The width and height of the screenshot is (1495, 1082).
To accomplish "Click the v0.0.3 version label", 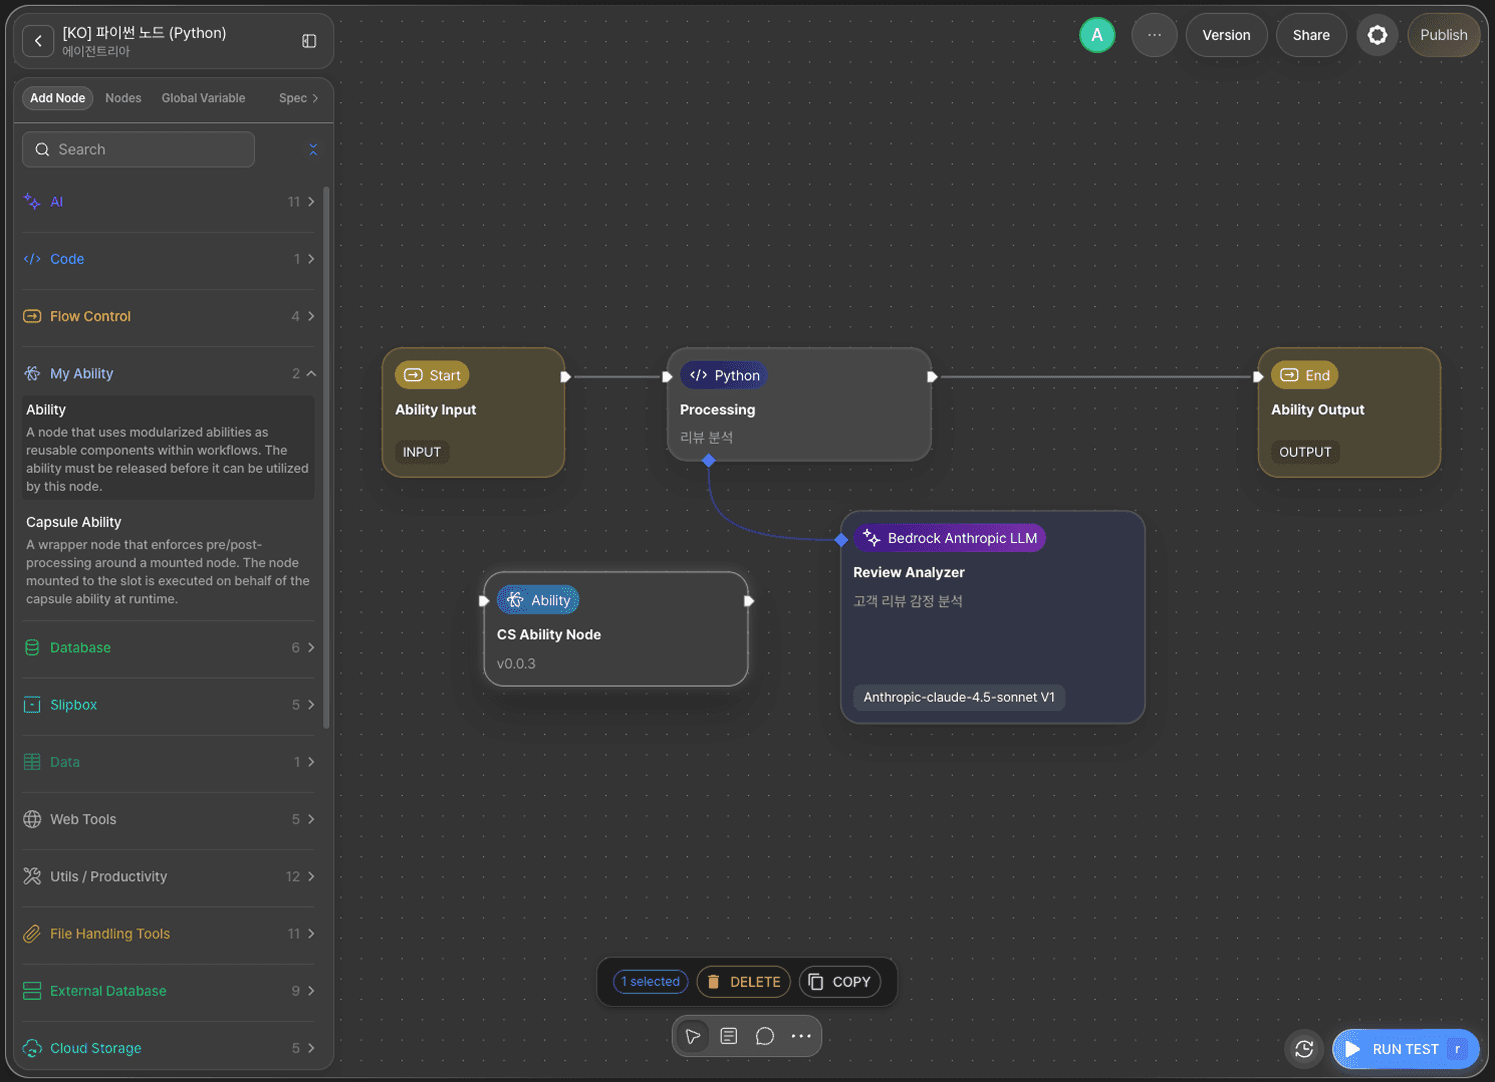I will click(x=516, y=663).
